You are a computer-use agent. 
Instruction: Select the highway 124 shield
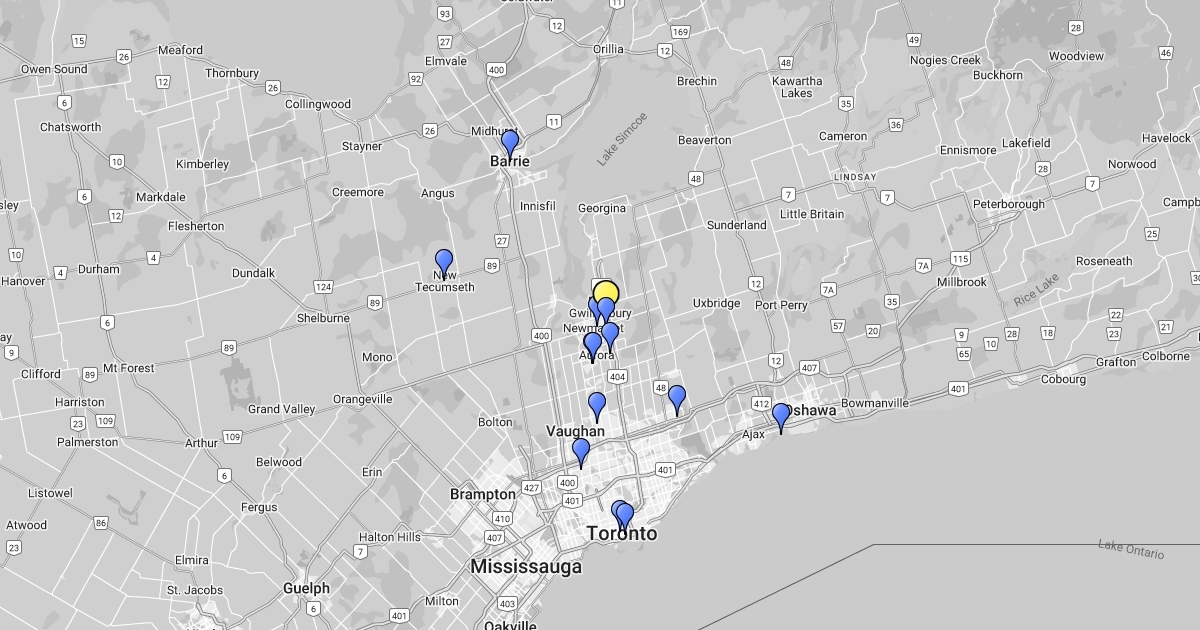pos(323,287)
